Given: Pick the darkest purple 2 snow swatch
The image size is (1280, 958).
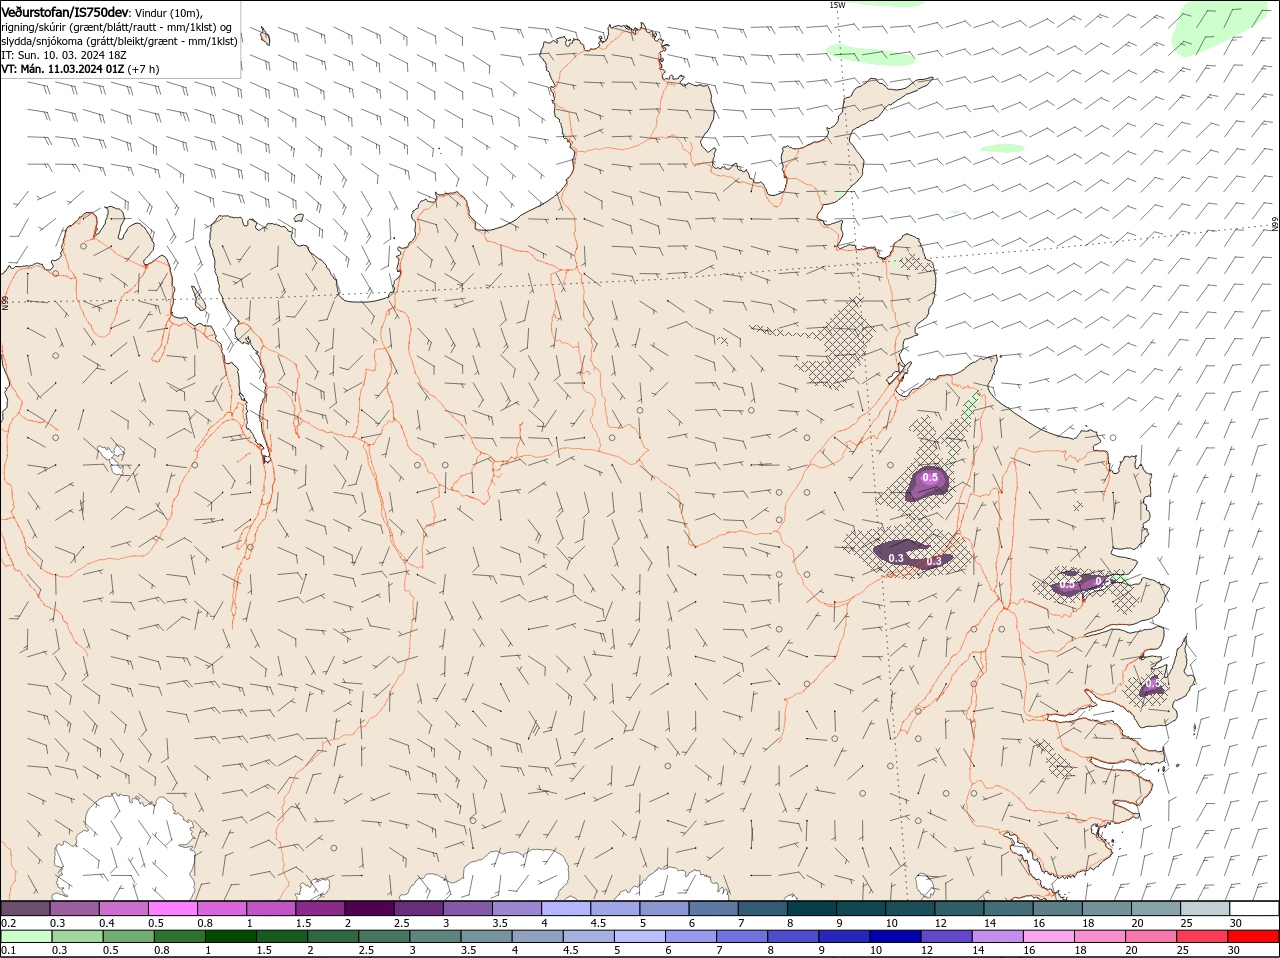Looking at the screenshot, I should (369, 908).
